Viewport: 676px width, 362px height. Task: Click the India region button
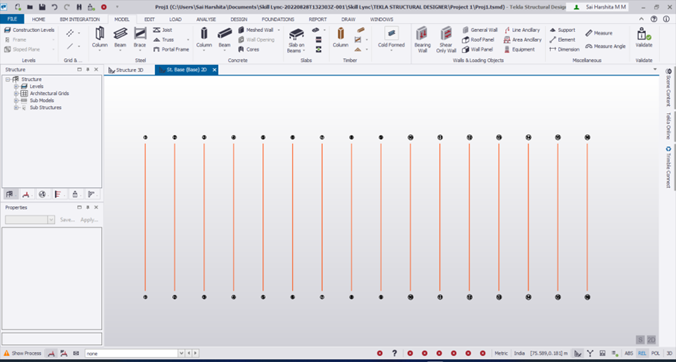click(x=520, y=353)
